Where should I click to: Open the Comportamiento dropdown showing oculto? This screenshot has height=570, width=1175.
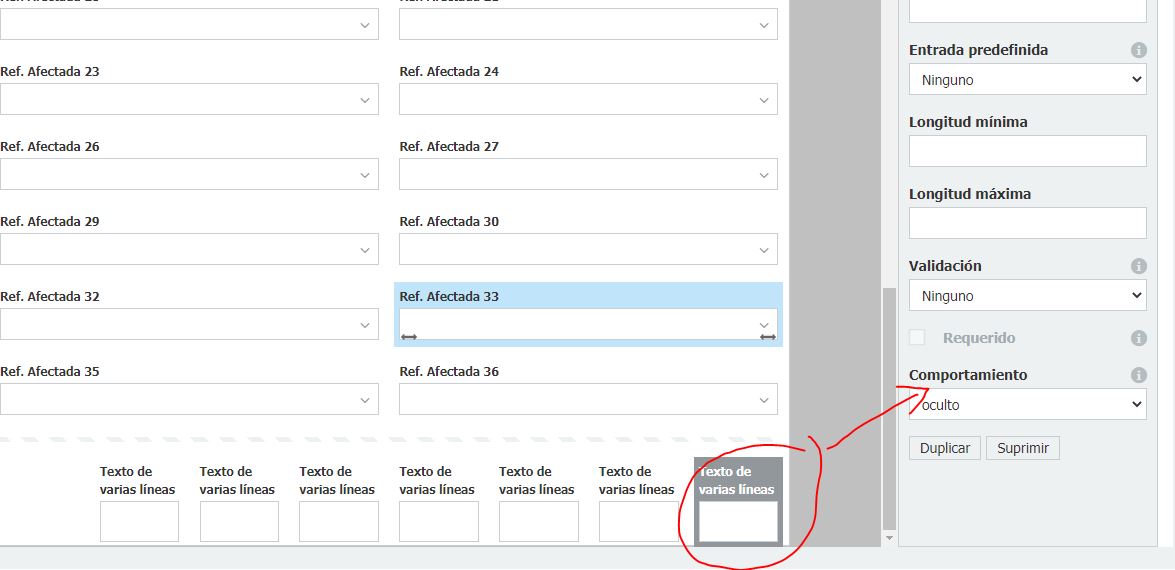pos(1027,404)
